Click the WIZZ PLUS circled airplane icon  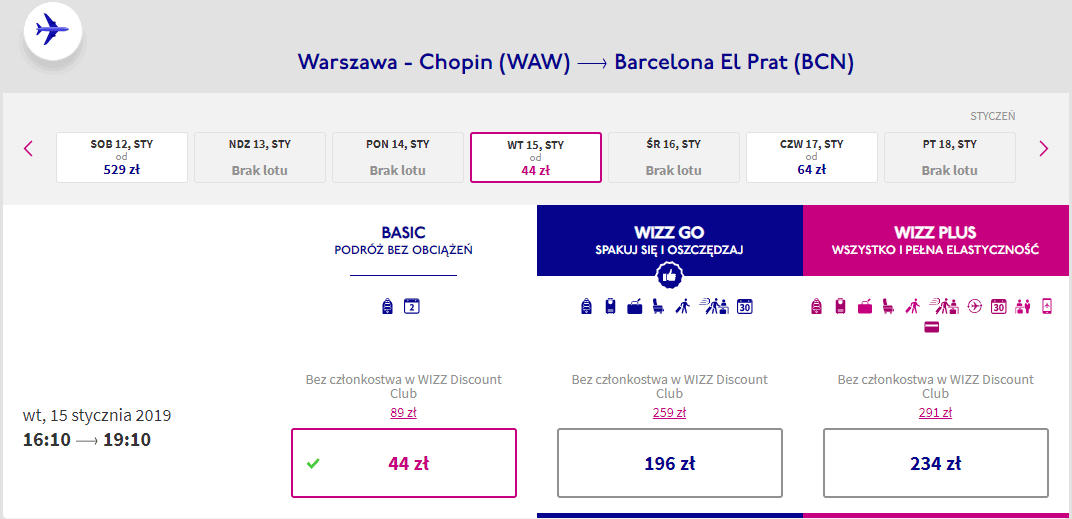tap(975, 307)
